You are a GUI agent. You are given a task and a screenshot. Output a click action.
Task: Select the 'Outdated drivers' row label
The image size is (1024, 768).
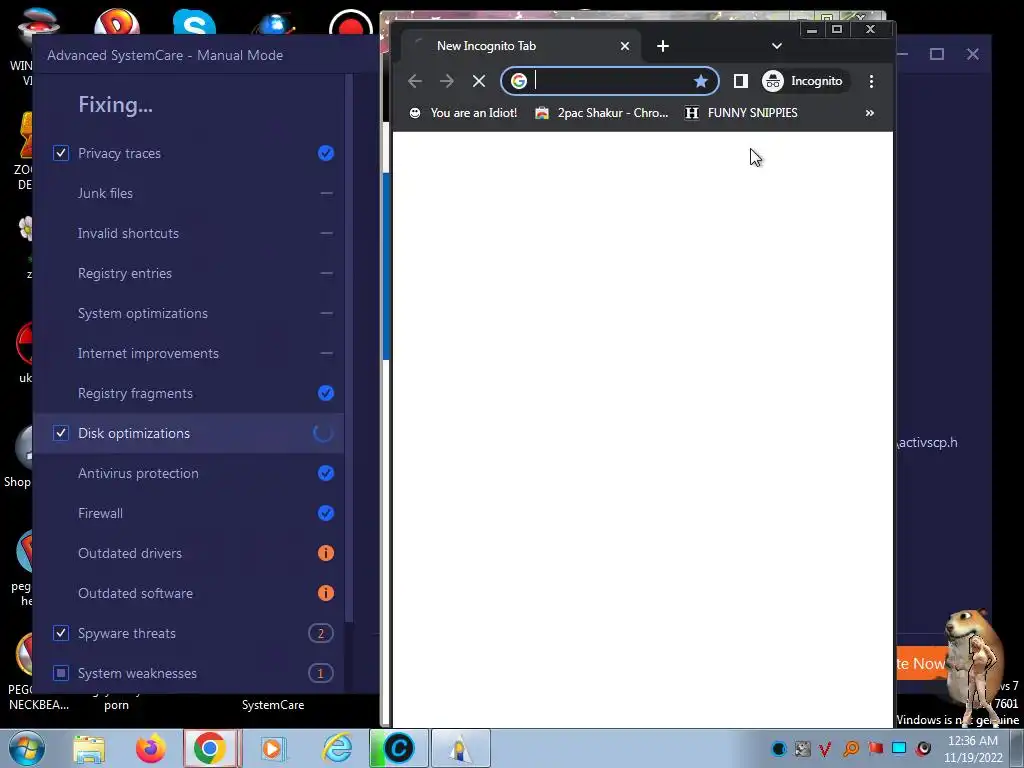pos(130,553)
